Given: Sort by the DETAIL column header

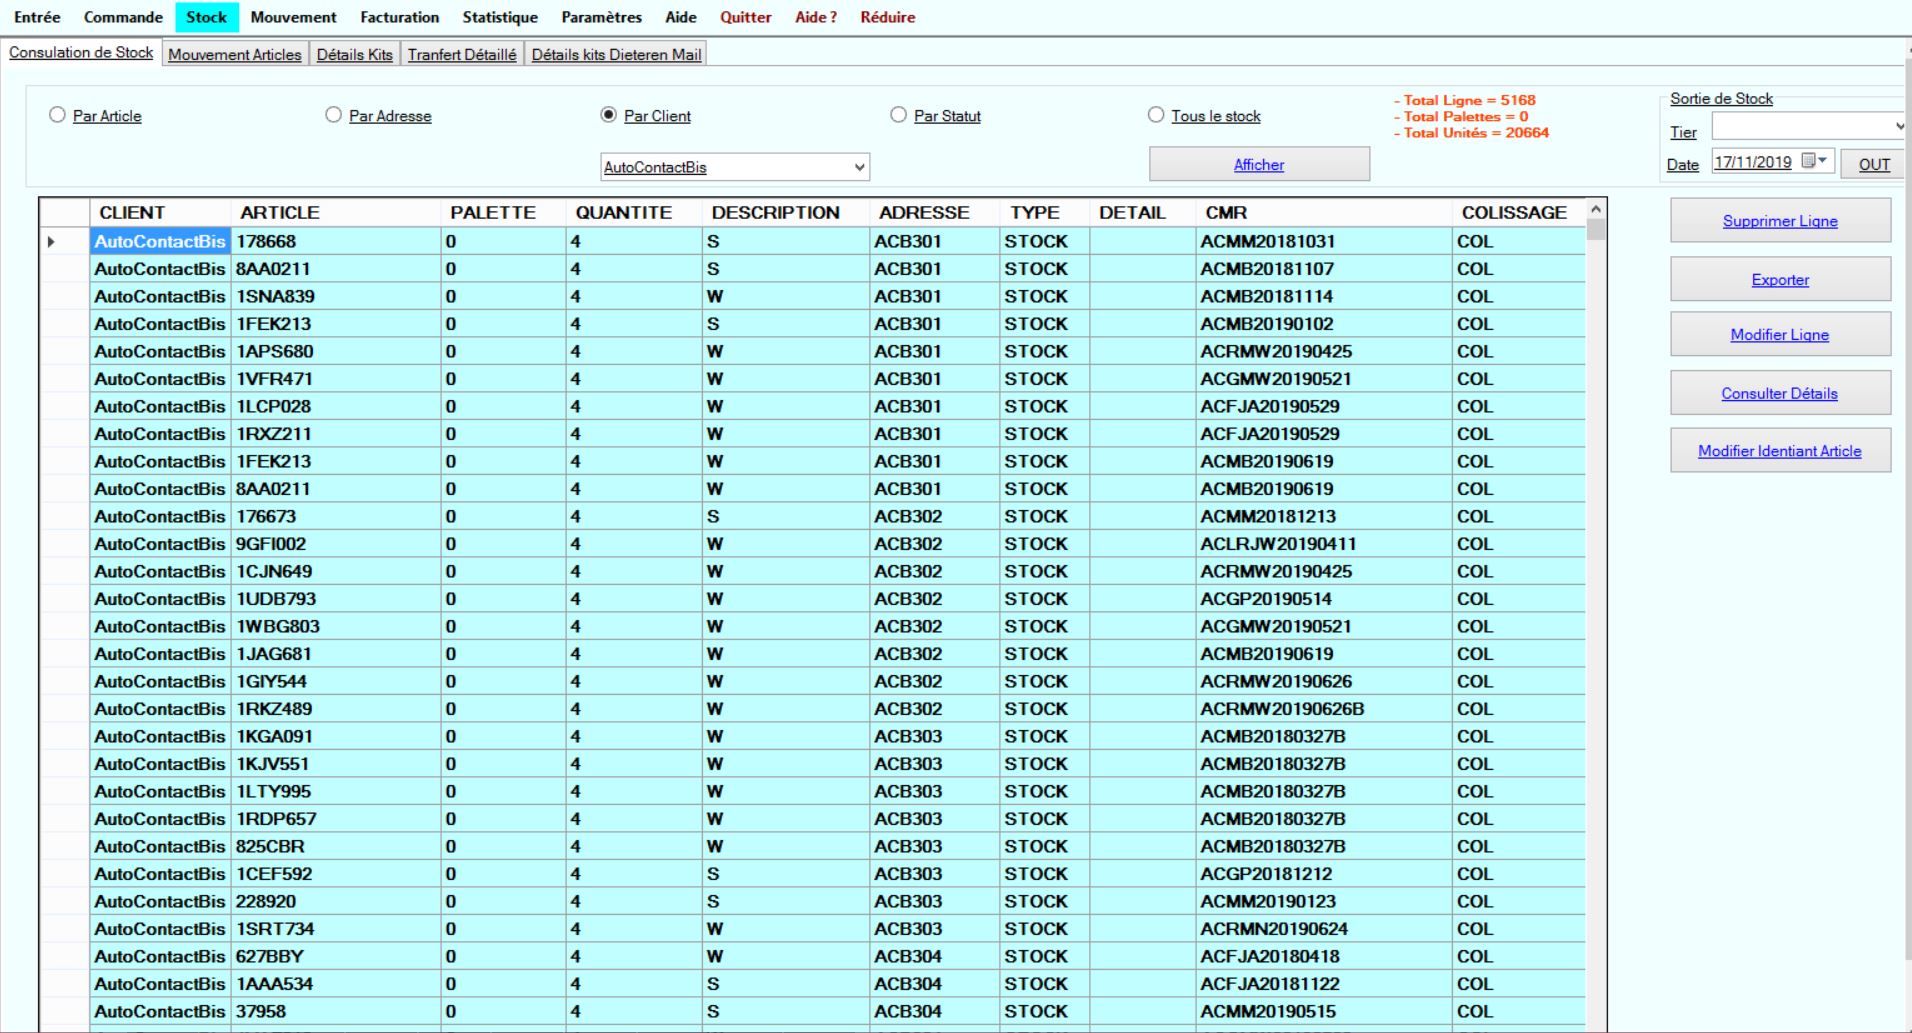Looking at the screenshot, I should coord(1143,212).
